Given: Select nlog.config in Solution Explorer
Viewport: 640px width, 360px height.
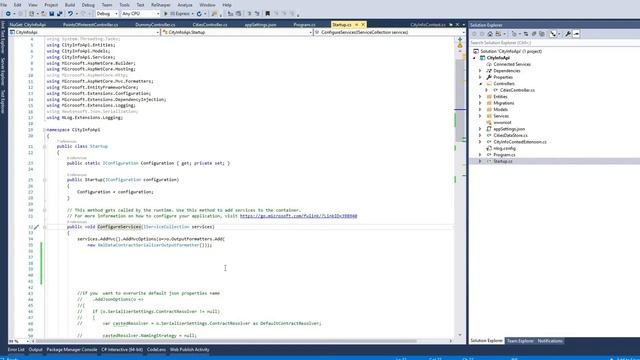Looking at the screenshot, I should point(504,149).
